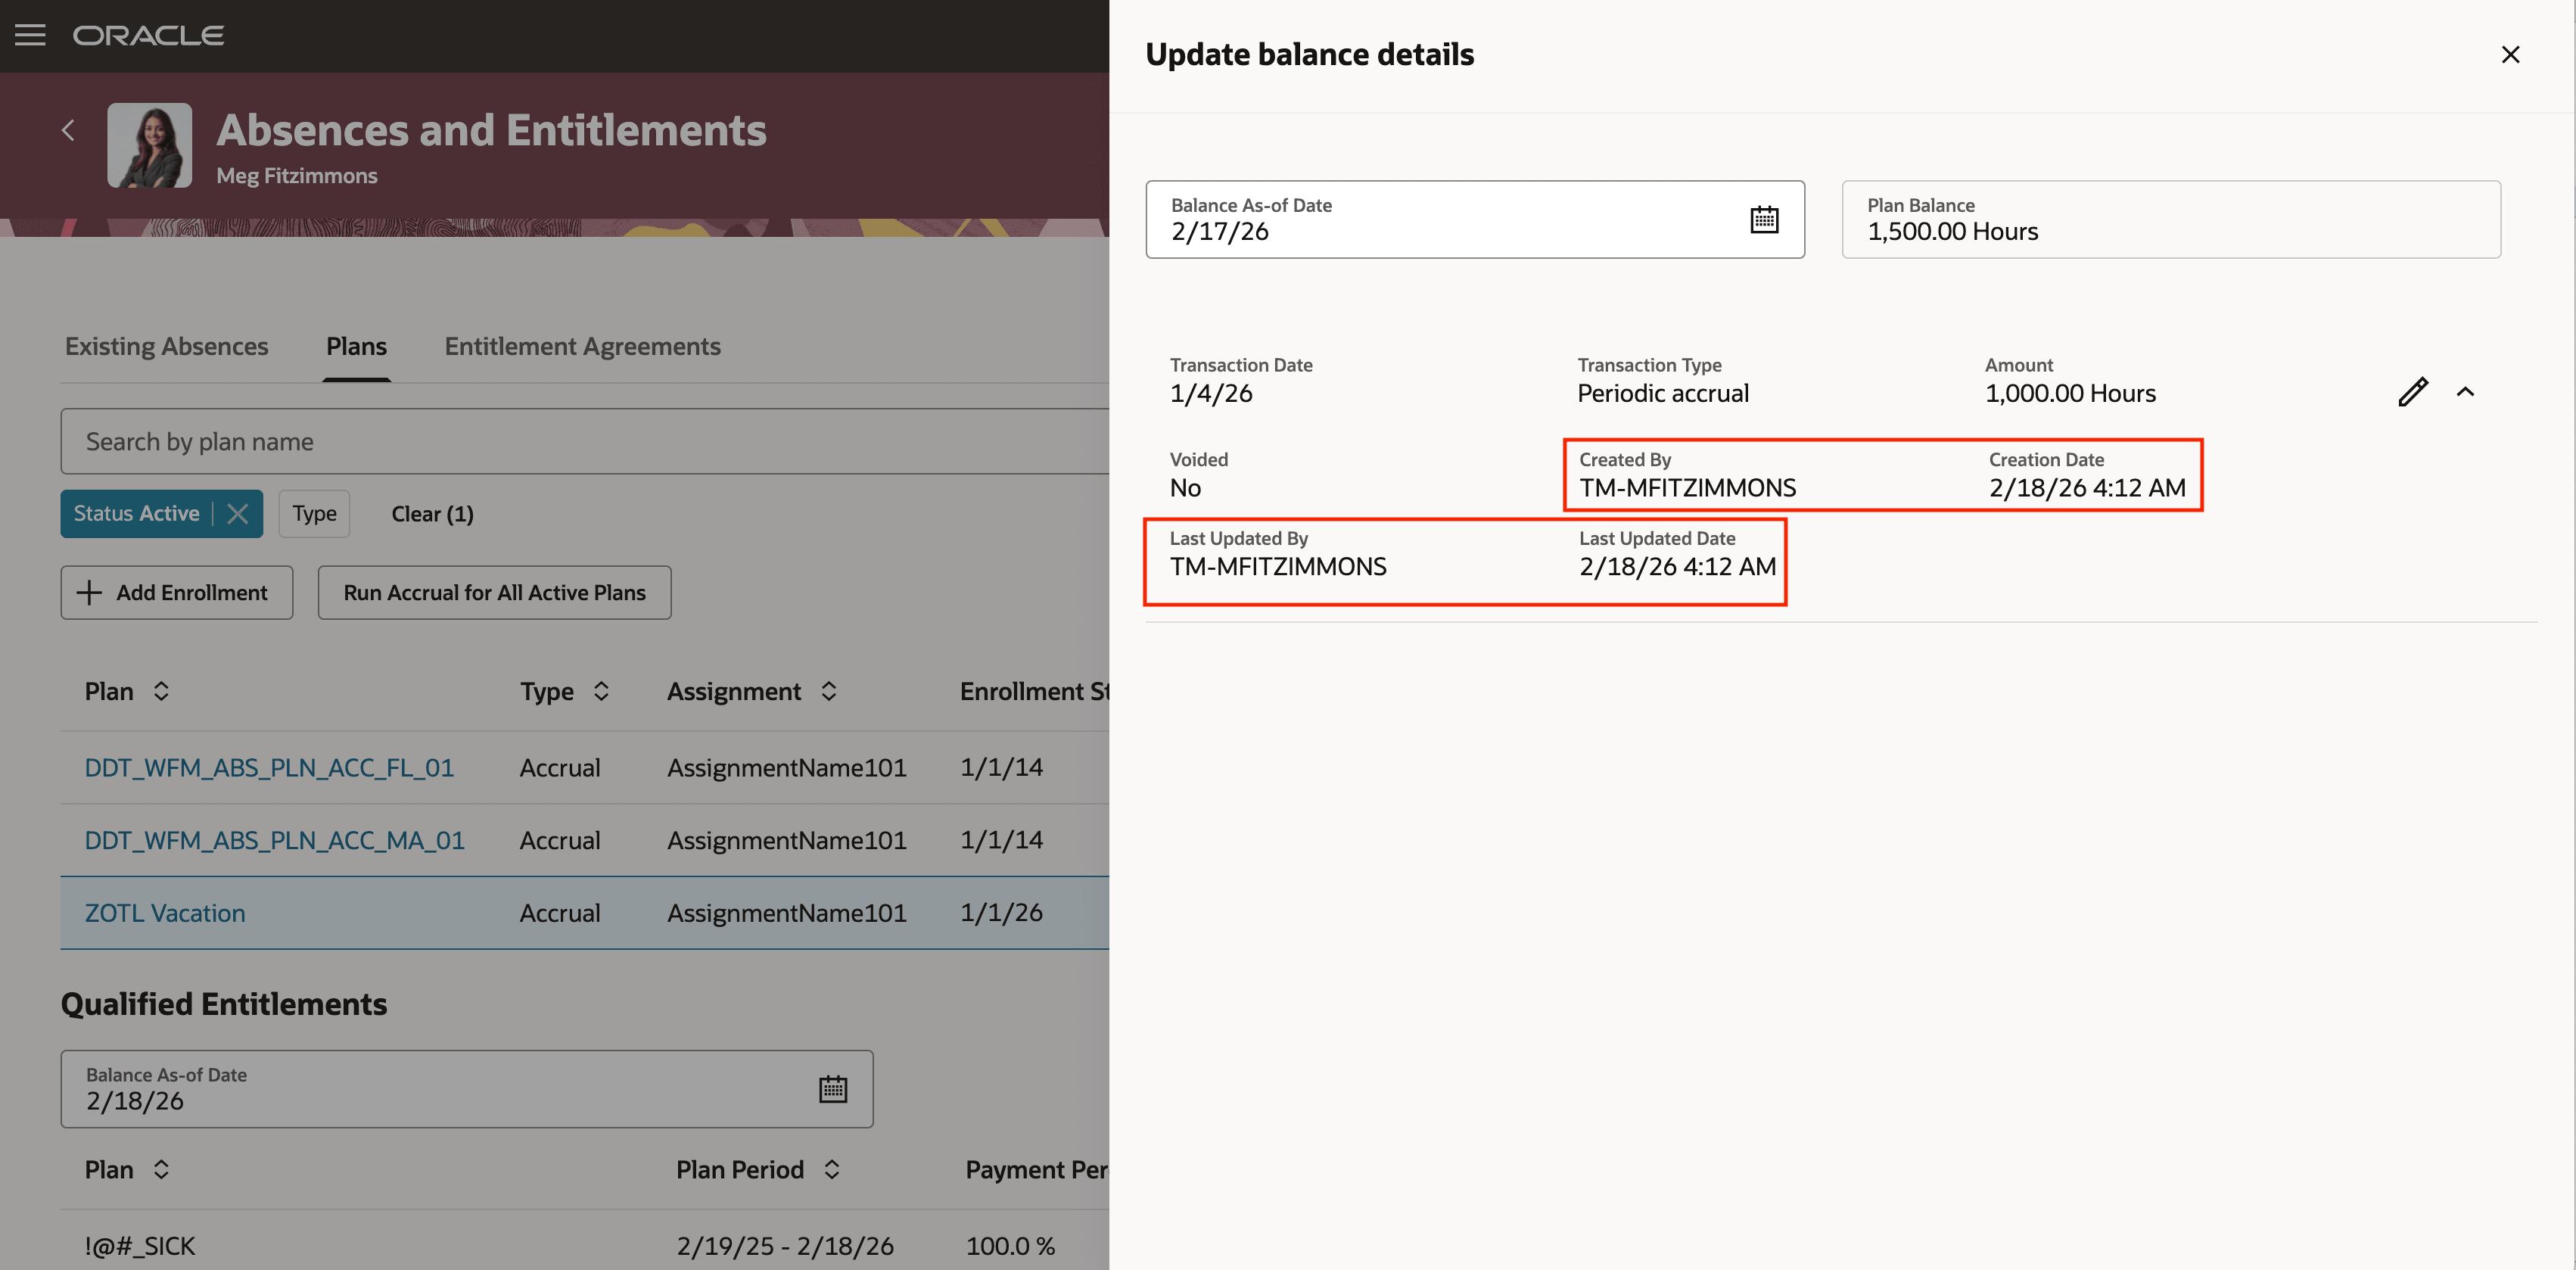Click Run Accrual for All Active Plans

494,592
